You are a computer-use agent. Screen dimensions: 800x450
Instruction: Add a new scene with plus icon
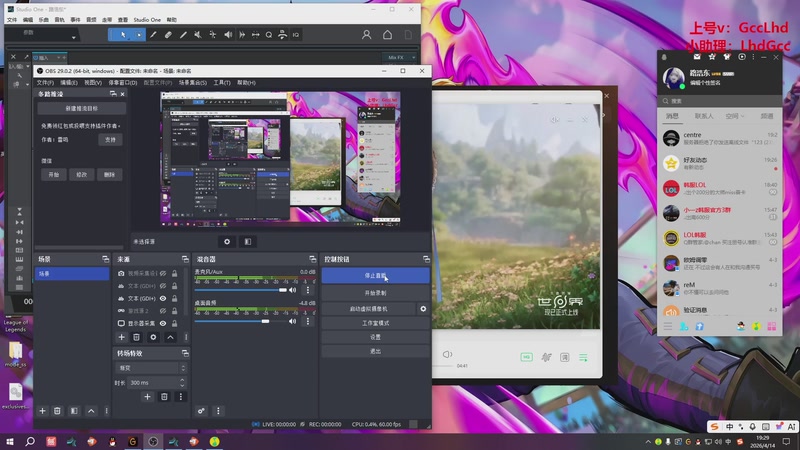[x=42, y=411]
